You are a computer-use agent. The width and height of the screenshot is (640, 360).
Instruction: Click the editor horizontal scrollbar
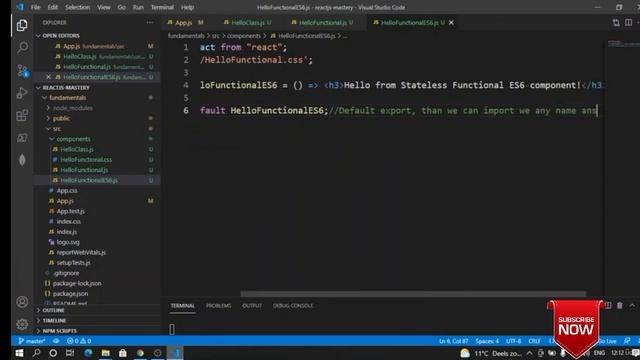[413, 294]
